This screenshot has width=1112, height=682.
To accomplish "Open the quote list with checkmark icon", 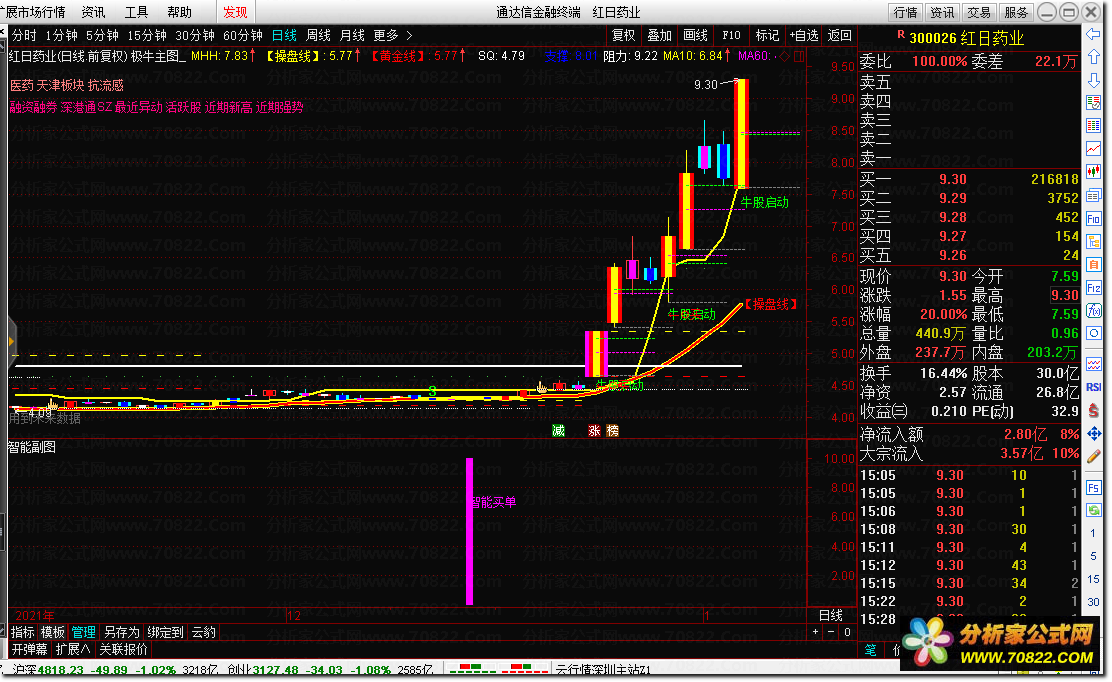I will coord(1093,103).
